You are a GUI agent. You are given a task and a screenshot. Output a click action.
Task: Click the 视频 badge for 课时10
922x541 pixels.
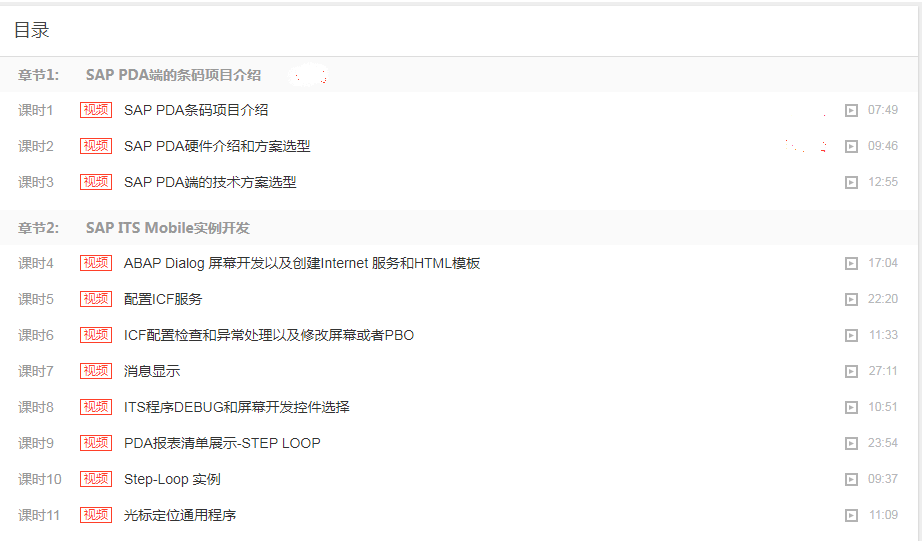pyautogui.click(x=96, y=479)
